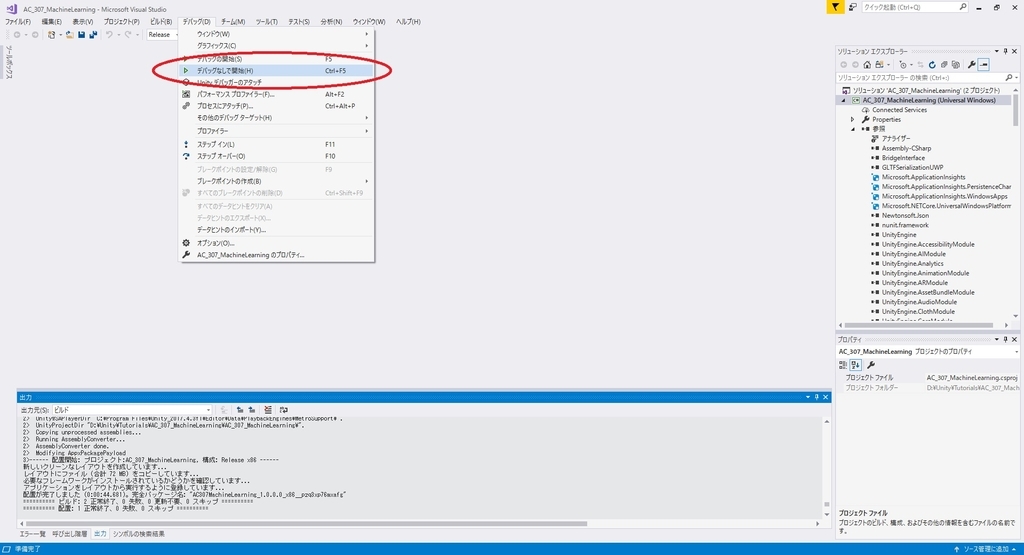Toggle Alphabetical sort in Properties panel
Viewport: 1024px width, 555px height.
(856, 365)
